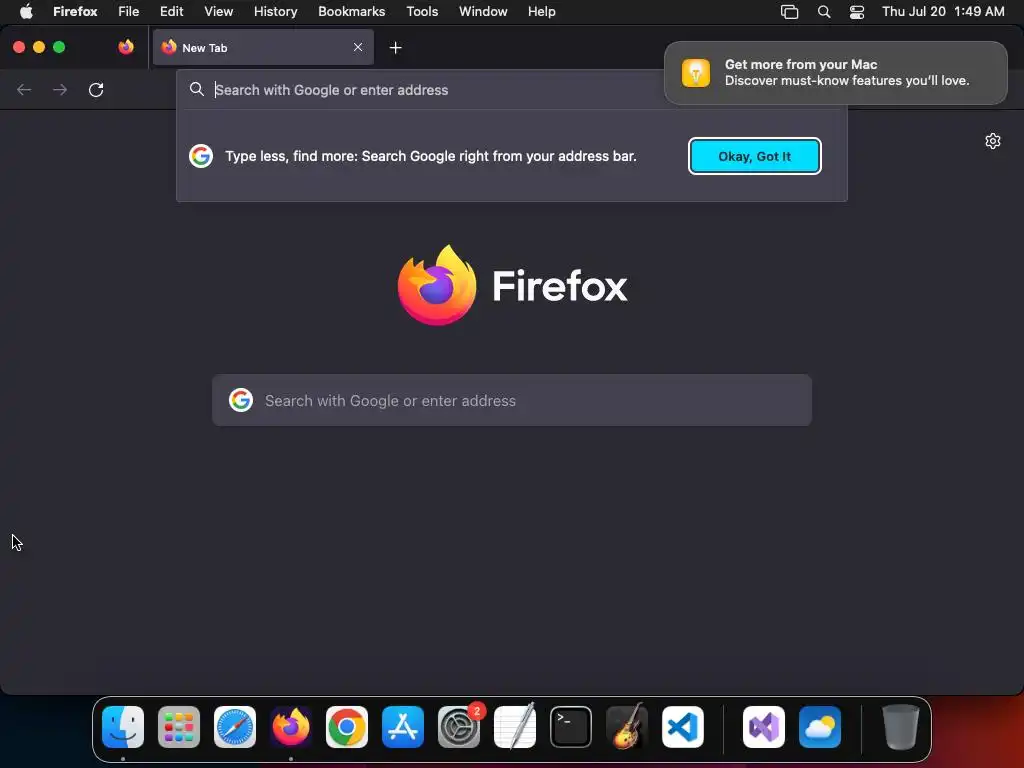The image size is (1024, 768).
Task: Open Spotlight search in menu bar
Action: (824, 12)
